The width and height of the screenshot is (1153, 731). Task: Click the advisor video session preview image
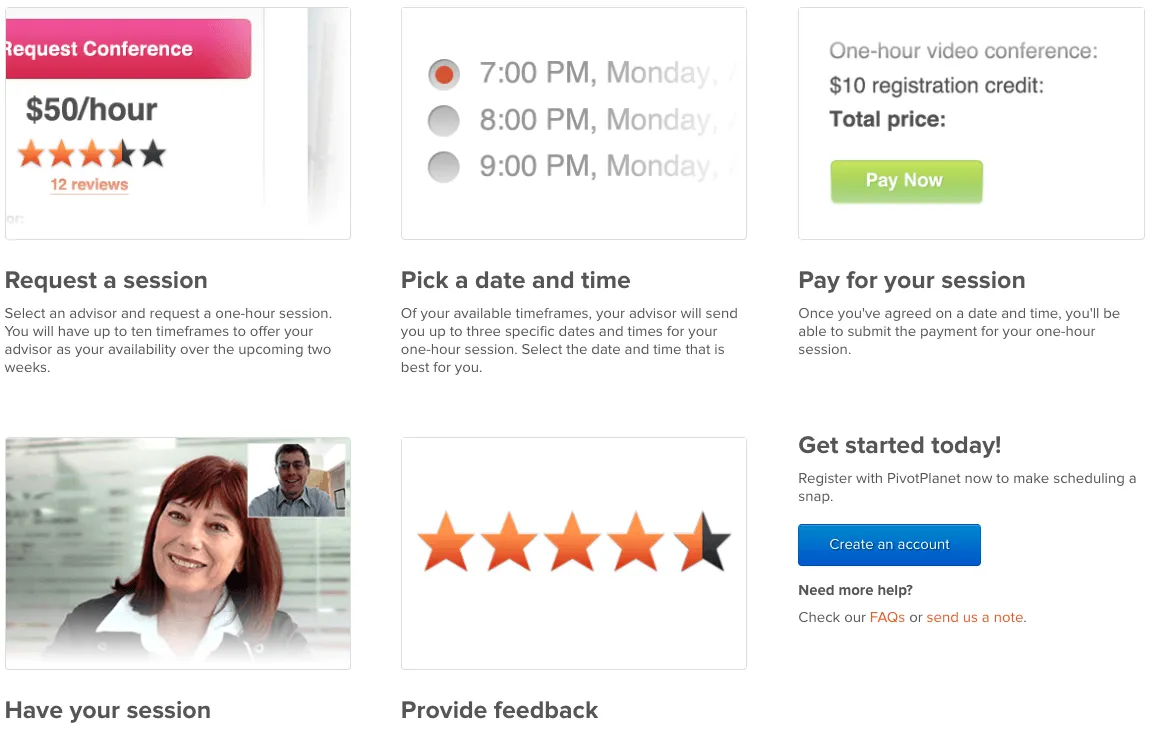click(178, 553)
